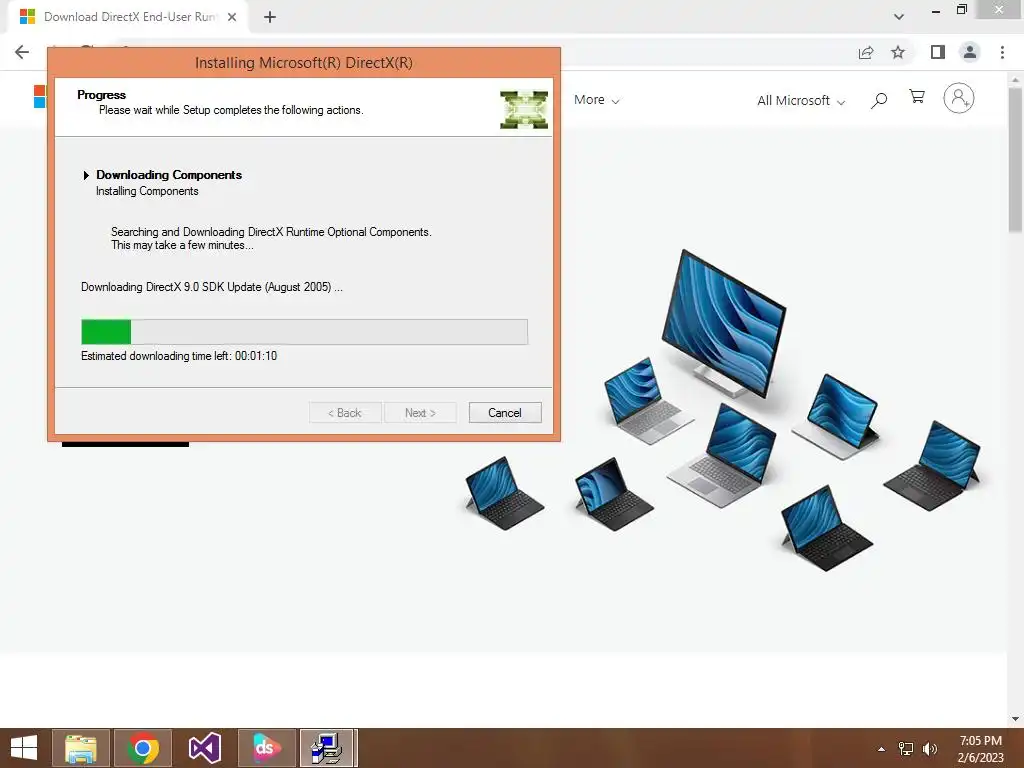
Task: Sign in with the account icon
Action: [x=959, y=98]
